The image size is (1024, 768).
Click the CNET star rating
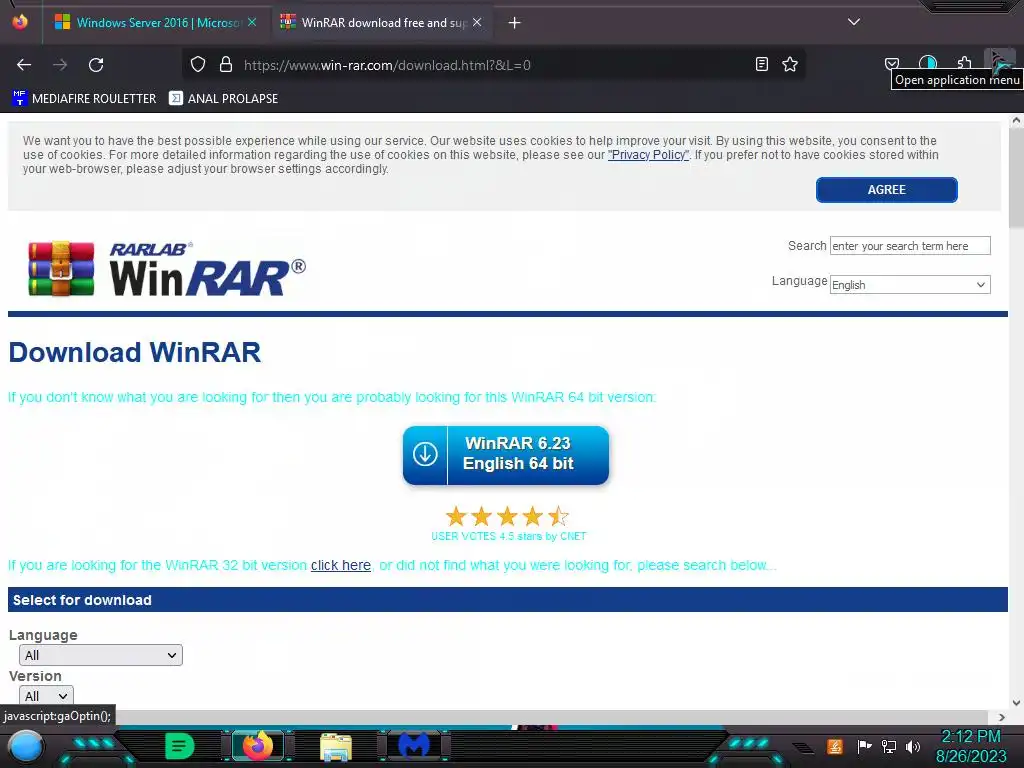(x=507, y=517)
